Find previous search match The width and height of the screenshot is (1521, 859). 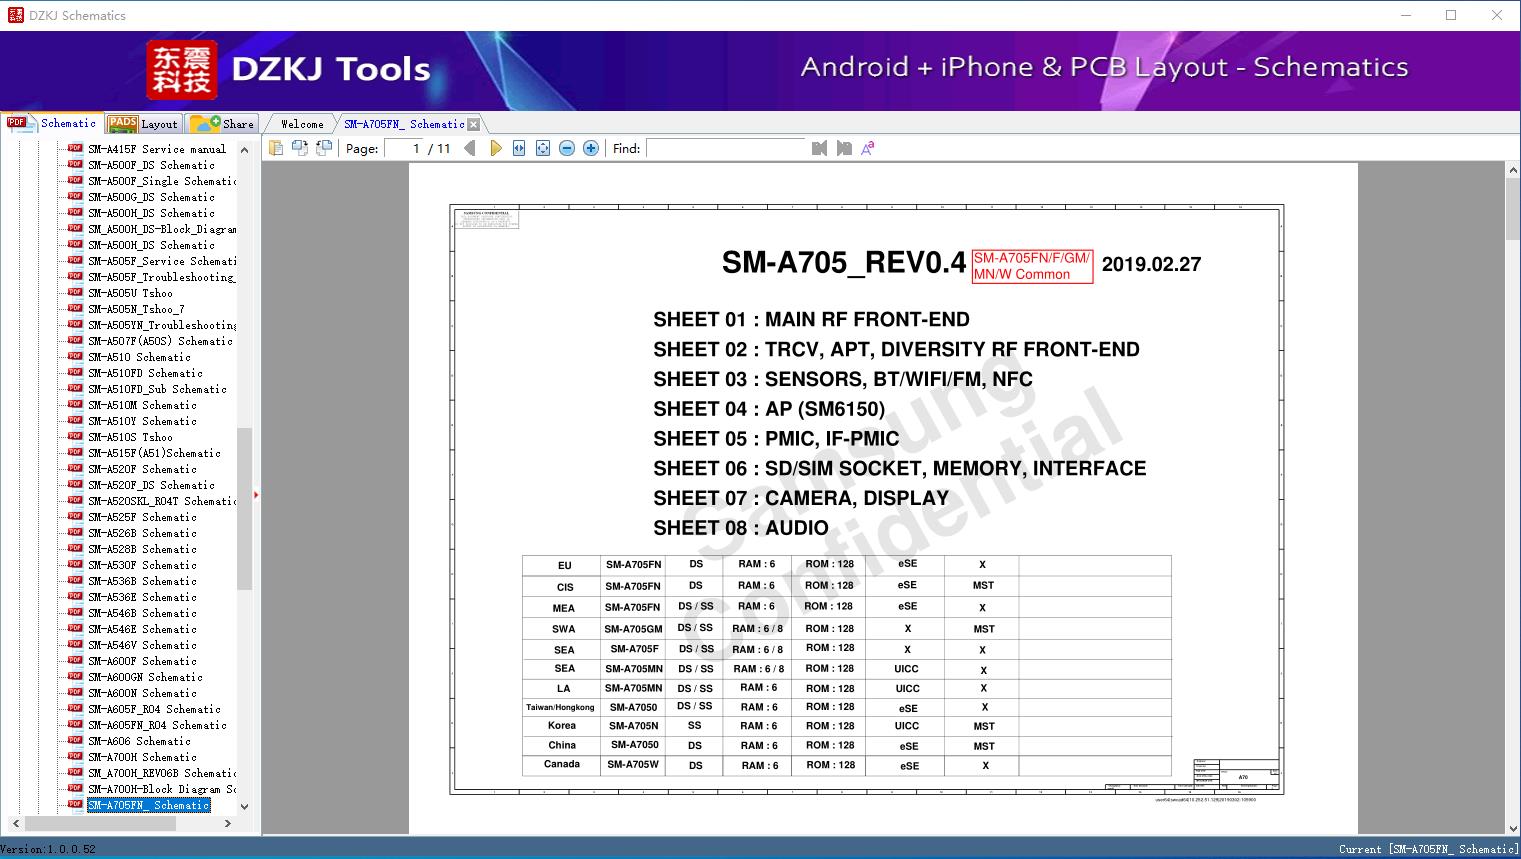820,148
